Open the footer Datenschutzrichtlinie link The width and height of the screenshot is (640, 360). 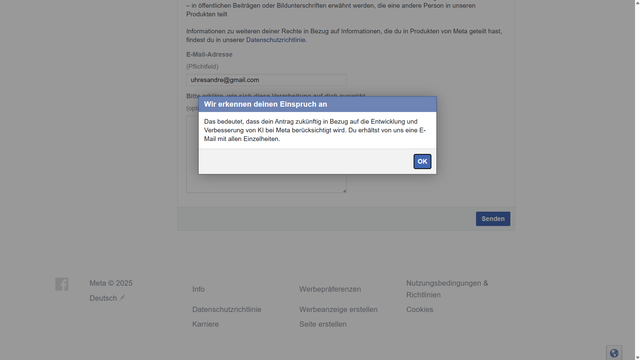coord(227,309)
